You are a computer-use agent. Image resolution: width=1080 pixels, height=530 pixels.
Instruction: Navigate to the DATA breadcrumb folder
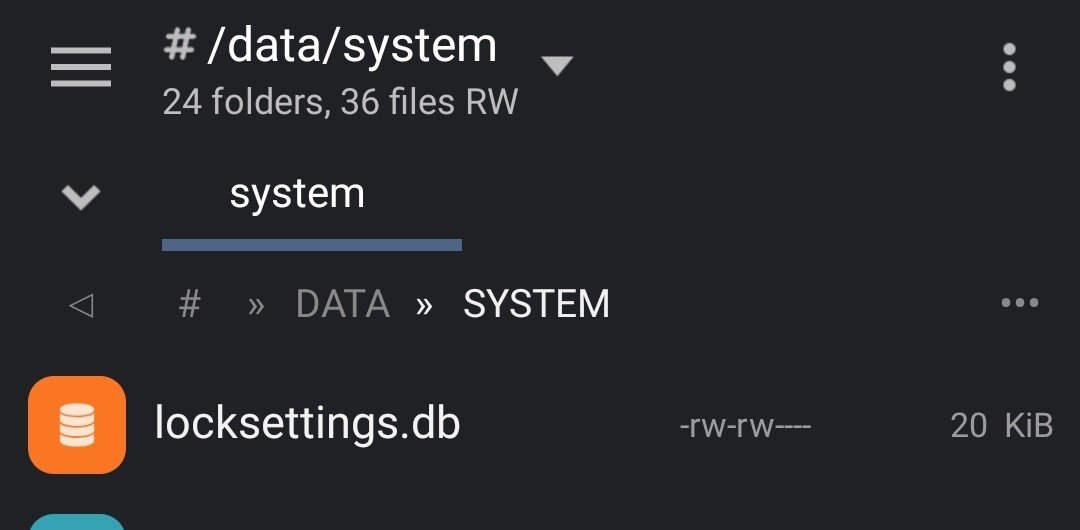(343, 304)
